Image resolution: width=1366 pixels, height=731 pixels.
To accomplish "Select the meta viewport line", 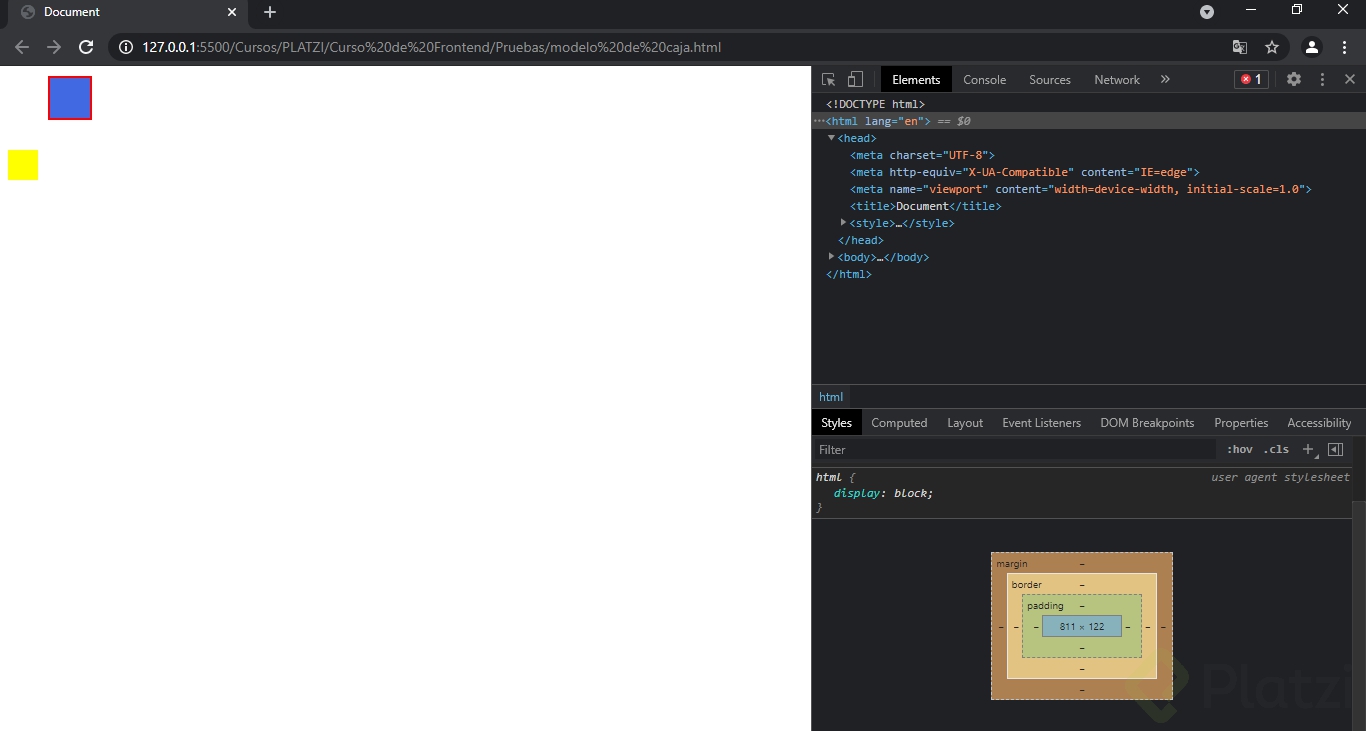I will (1081, 189).
